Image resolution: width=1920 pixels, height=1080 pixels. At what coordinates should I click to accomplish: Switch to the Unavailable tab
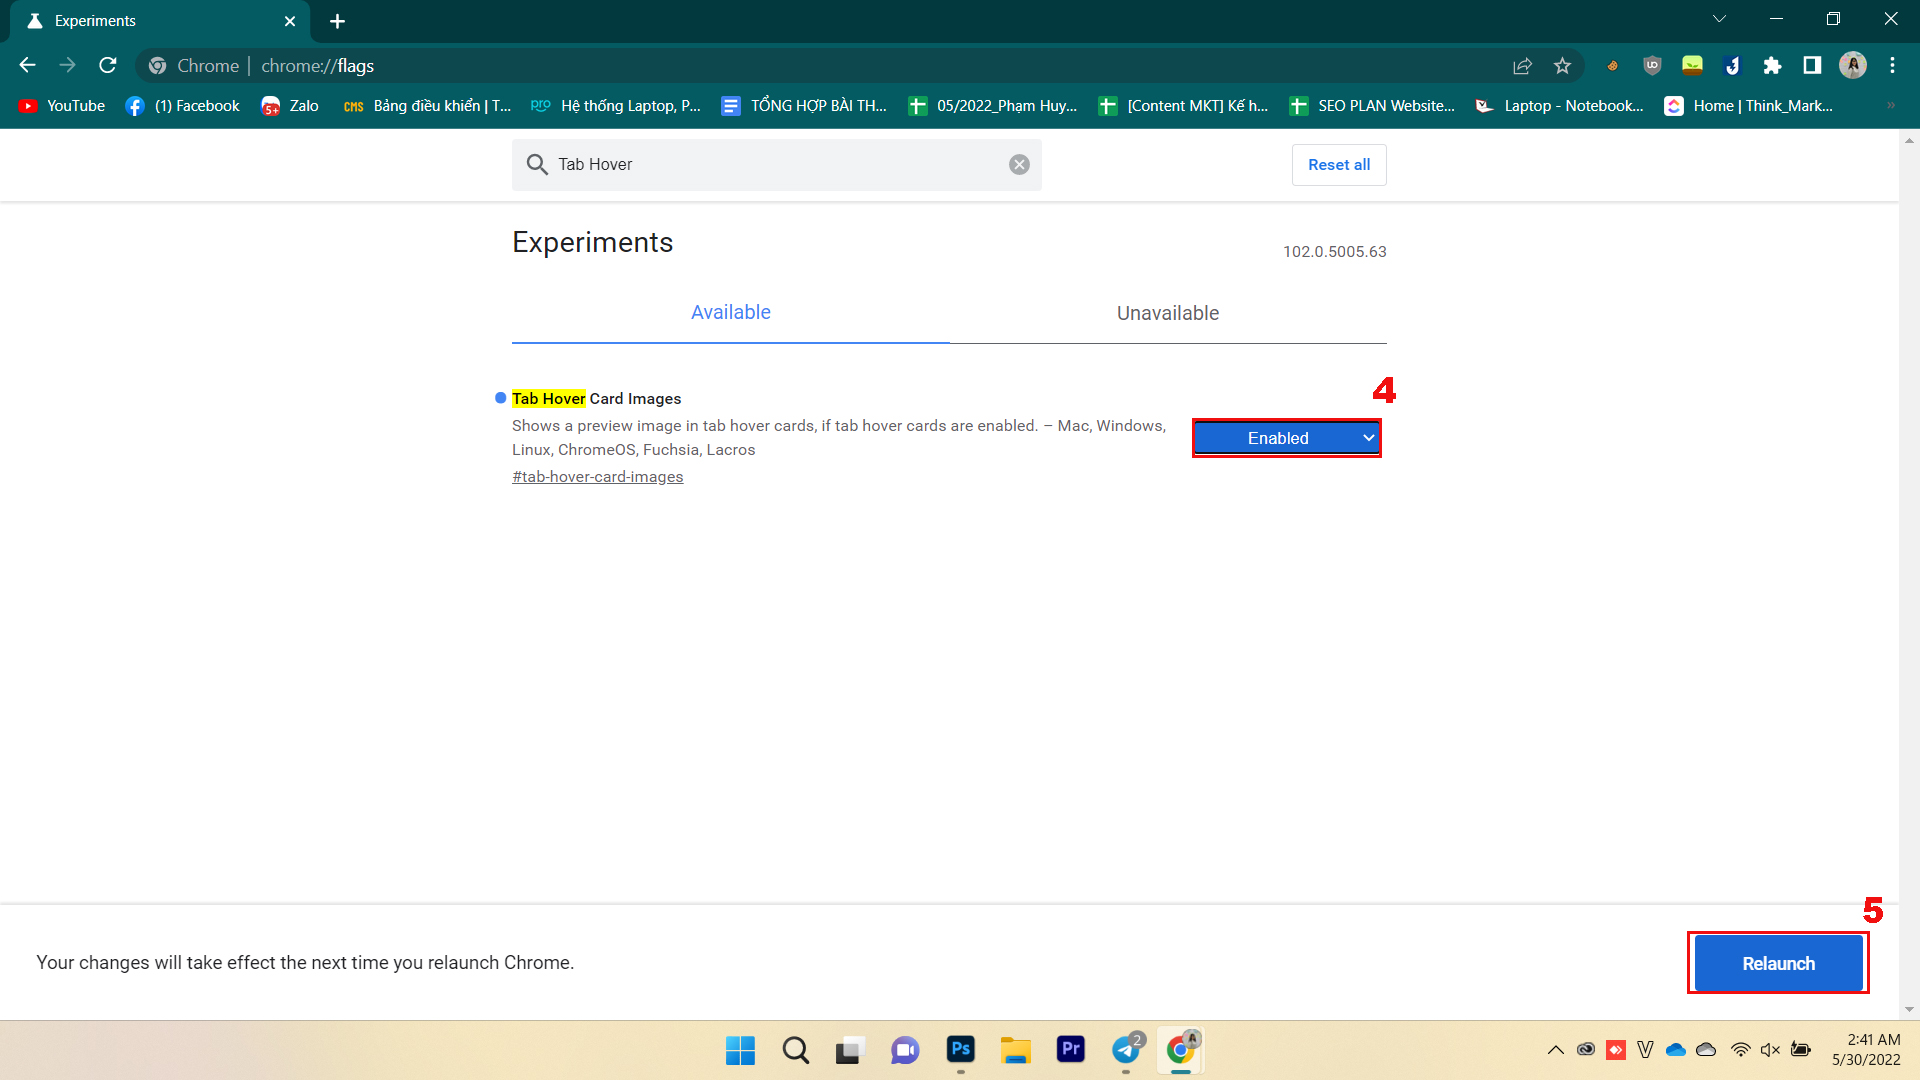click(x=1167, y=313)
